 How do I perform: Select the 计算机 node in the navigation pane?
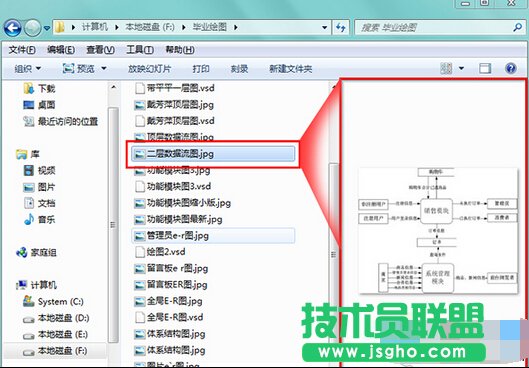[36, 285]
